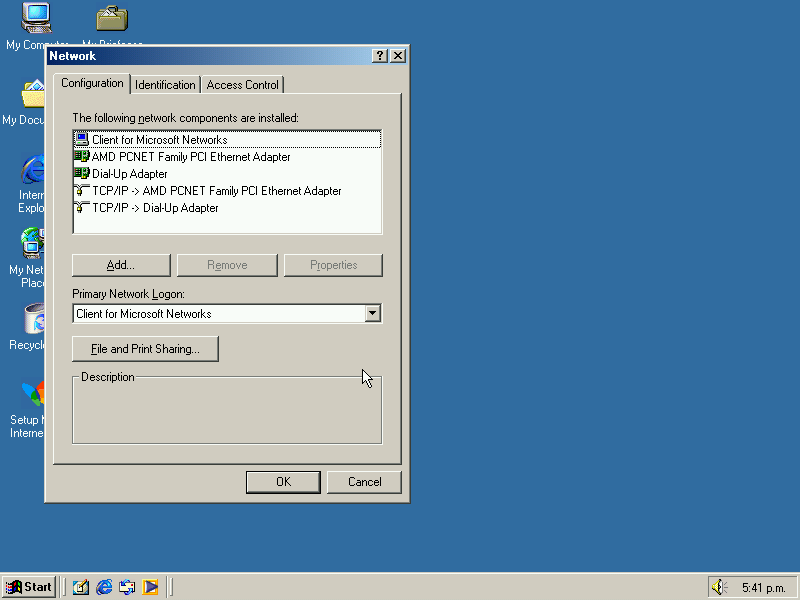Launch Internet Explorer from the quick launch bar

[x=104, y=587]
